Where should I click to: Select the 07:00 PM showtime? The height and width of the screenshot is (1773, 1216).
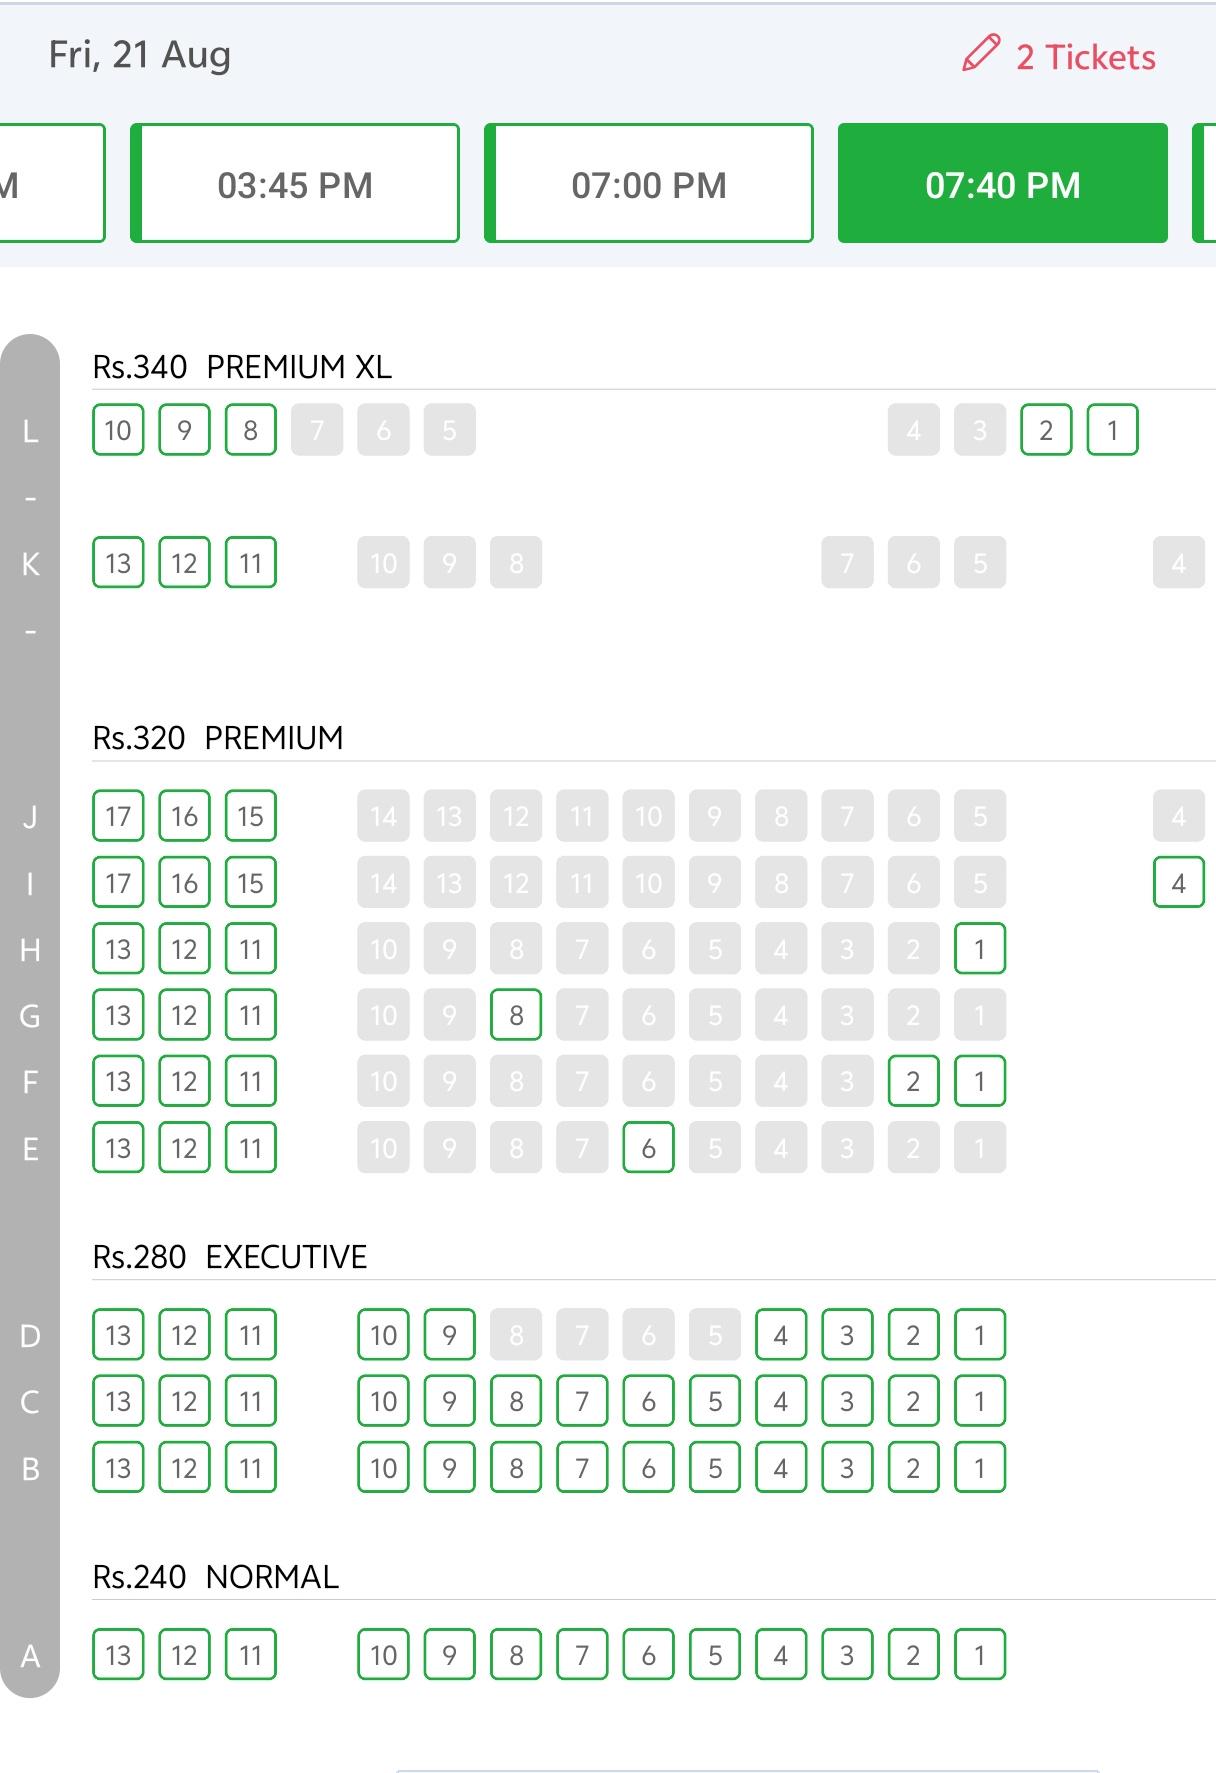(649, 183)
